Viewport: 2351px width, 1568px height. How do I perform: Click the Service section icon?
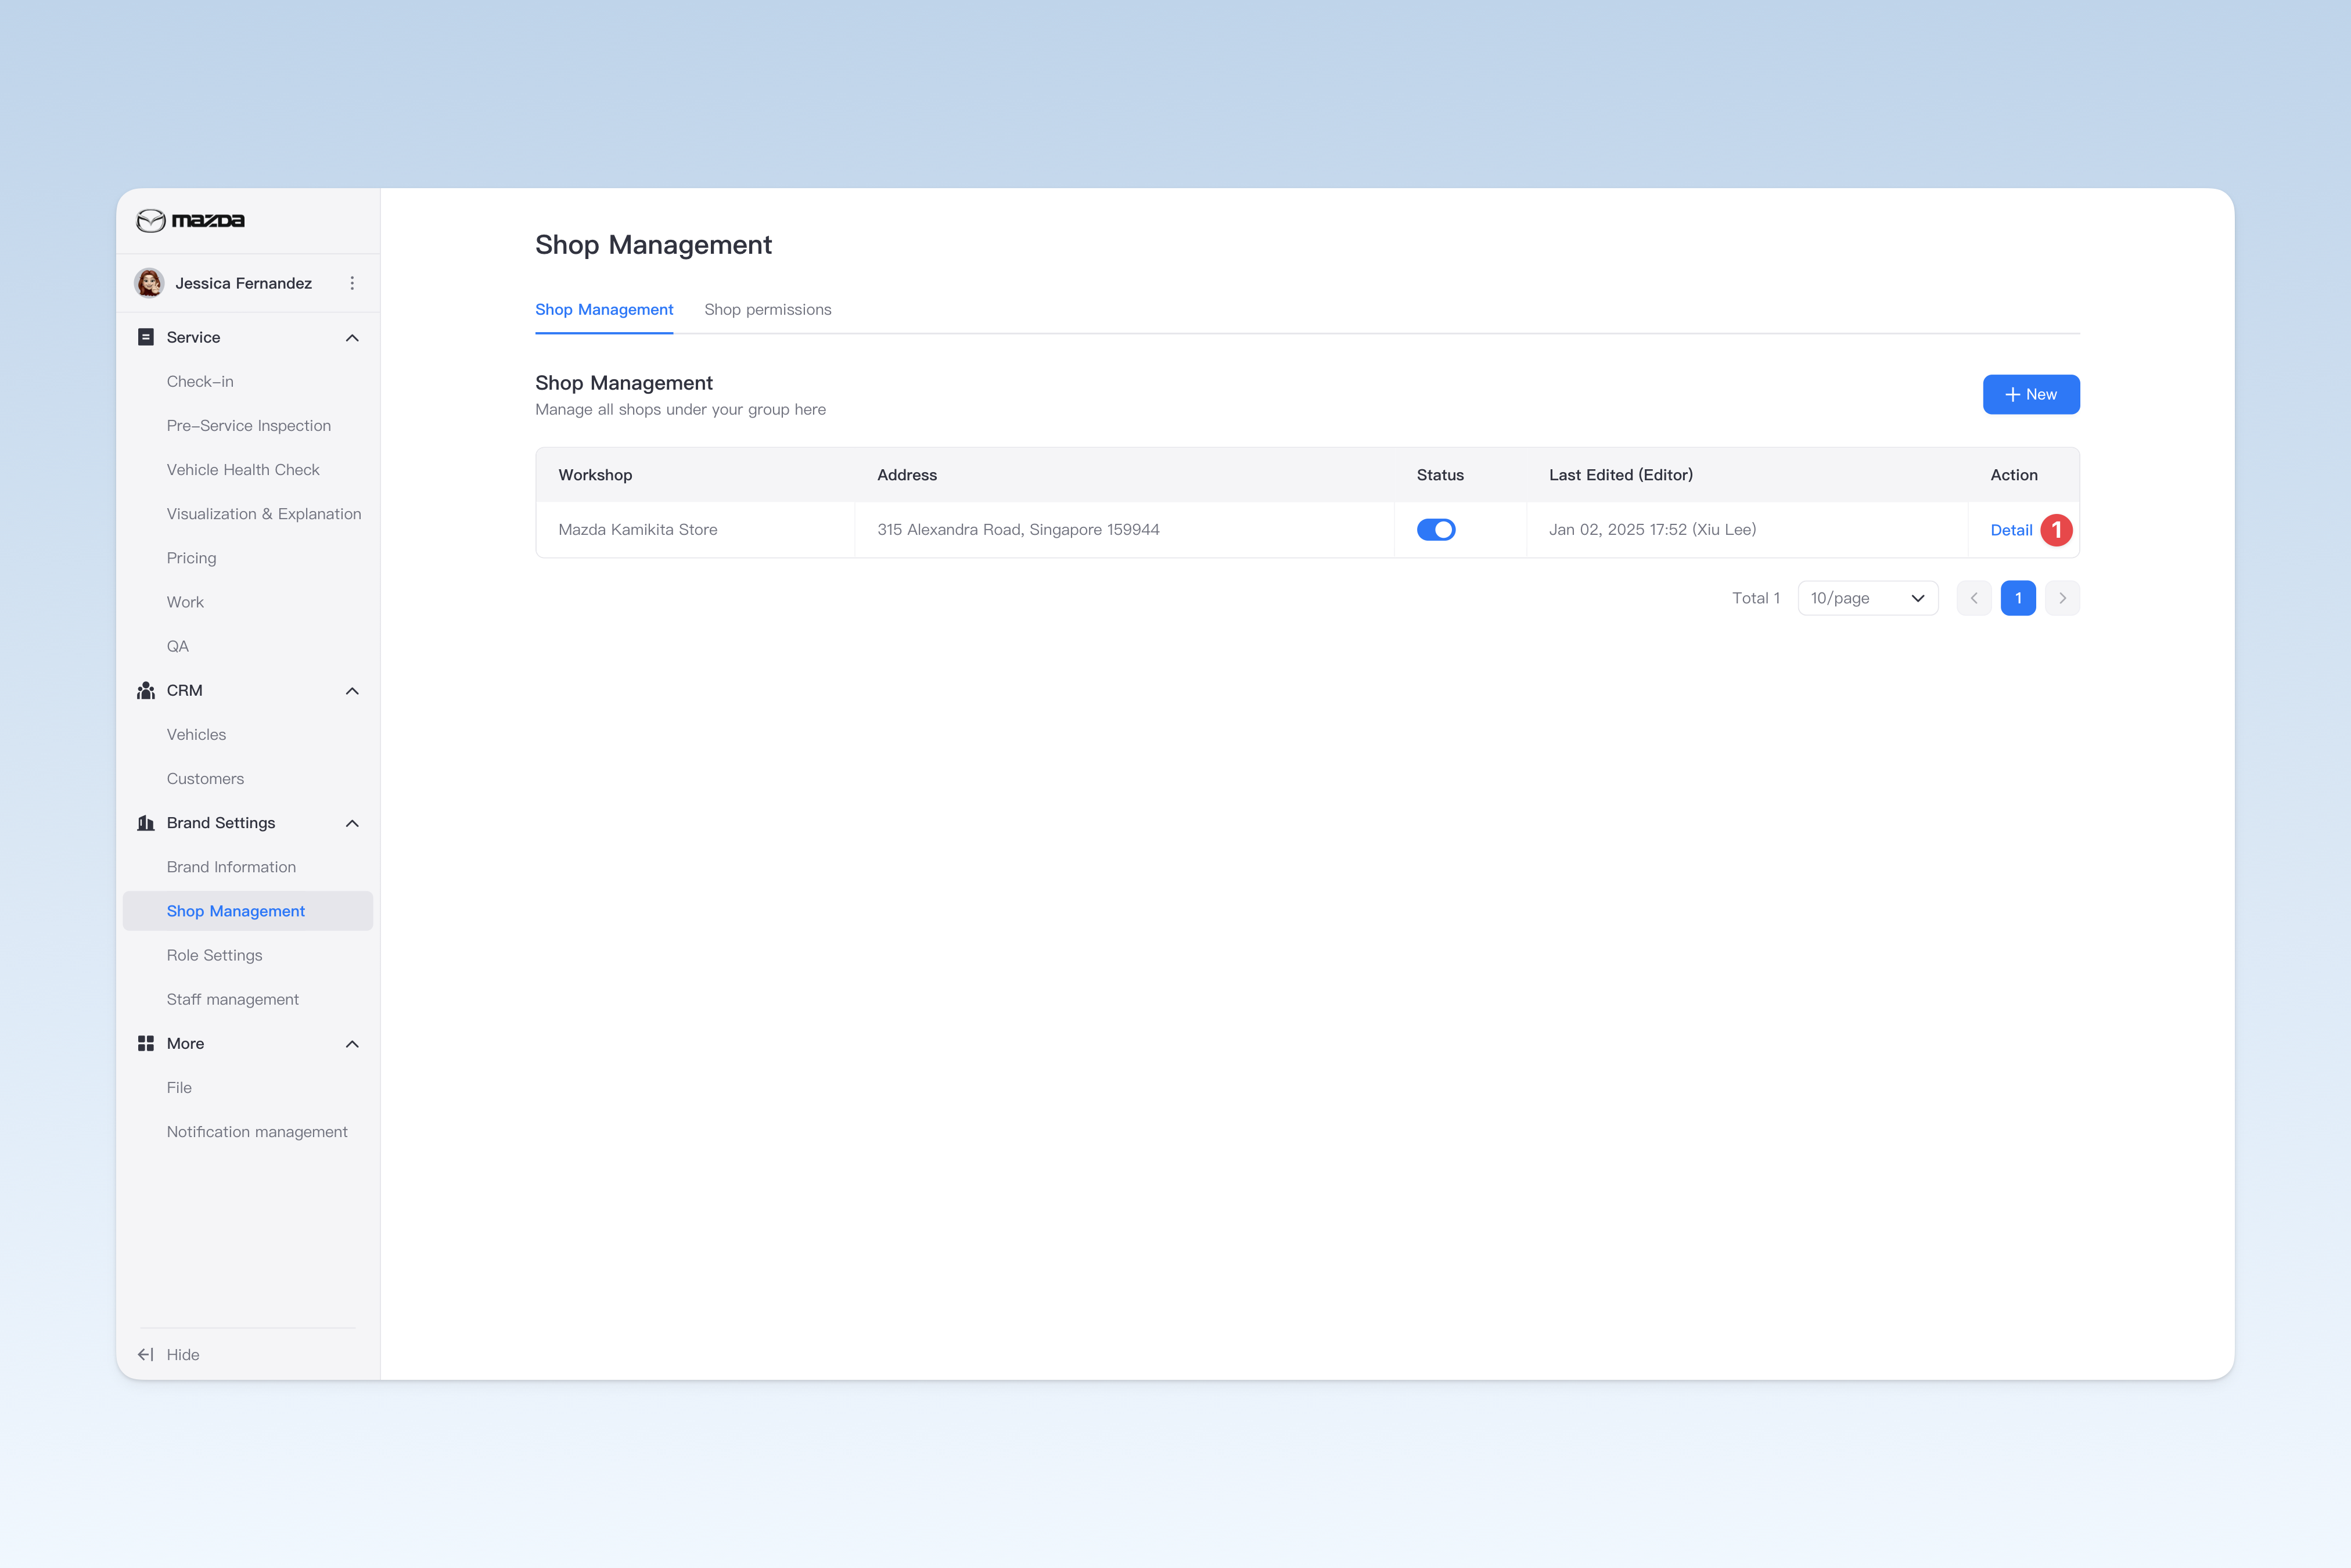coord(146,337)
